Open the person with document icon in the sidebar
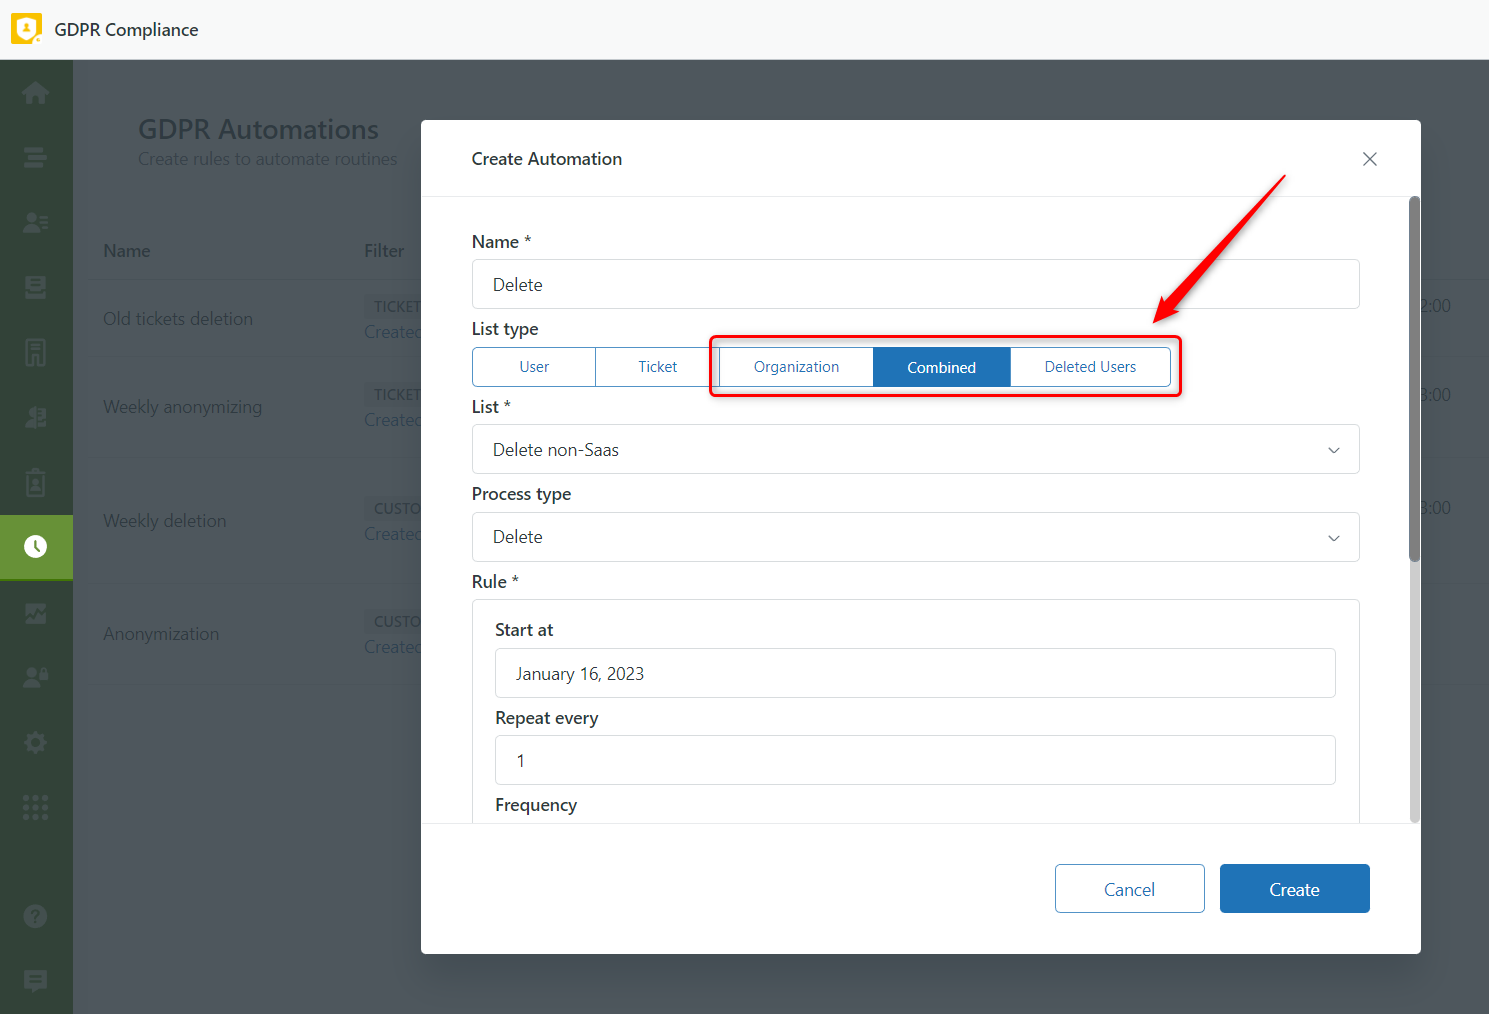1489x1014 pixels. (x=36, y=417)
